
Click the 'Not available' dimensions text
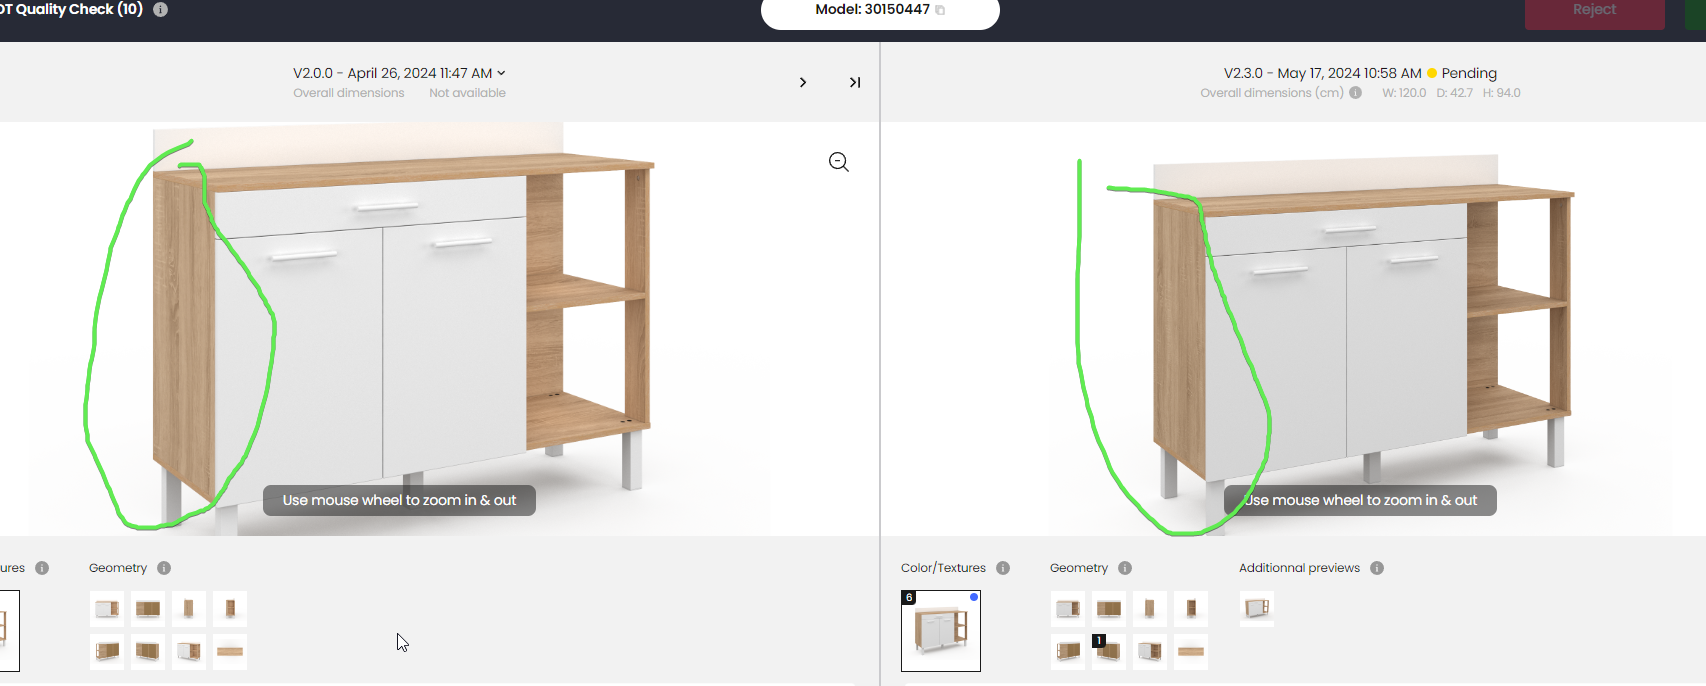[x=467, y=93]
